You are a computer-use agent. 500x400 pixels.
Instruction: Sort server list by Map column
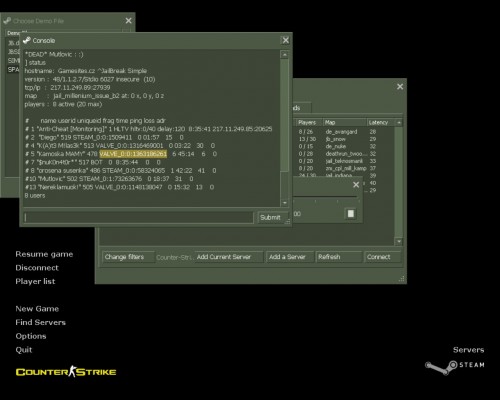tap(345, 122)
